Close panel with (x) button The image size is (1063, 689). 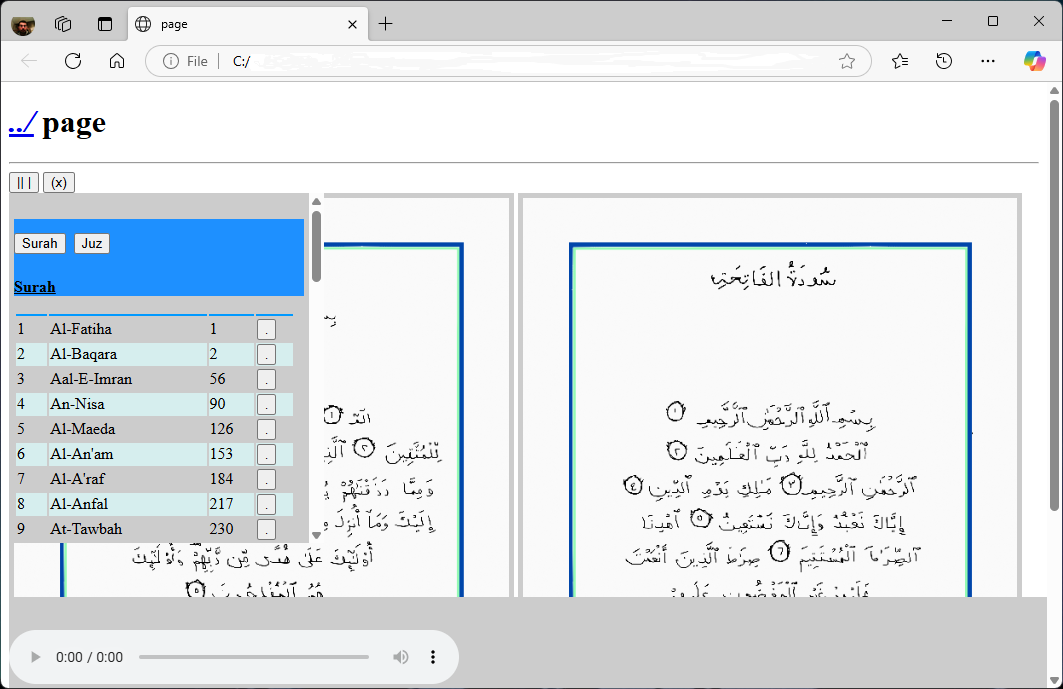point(59,182)
